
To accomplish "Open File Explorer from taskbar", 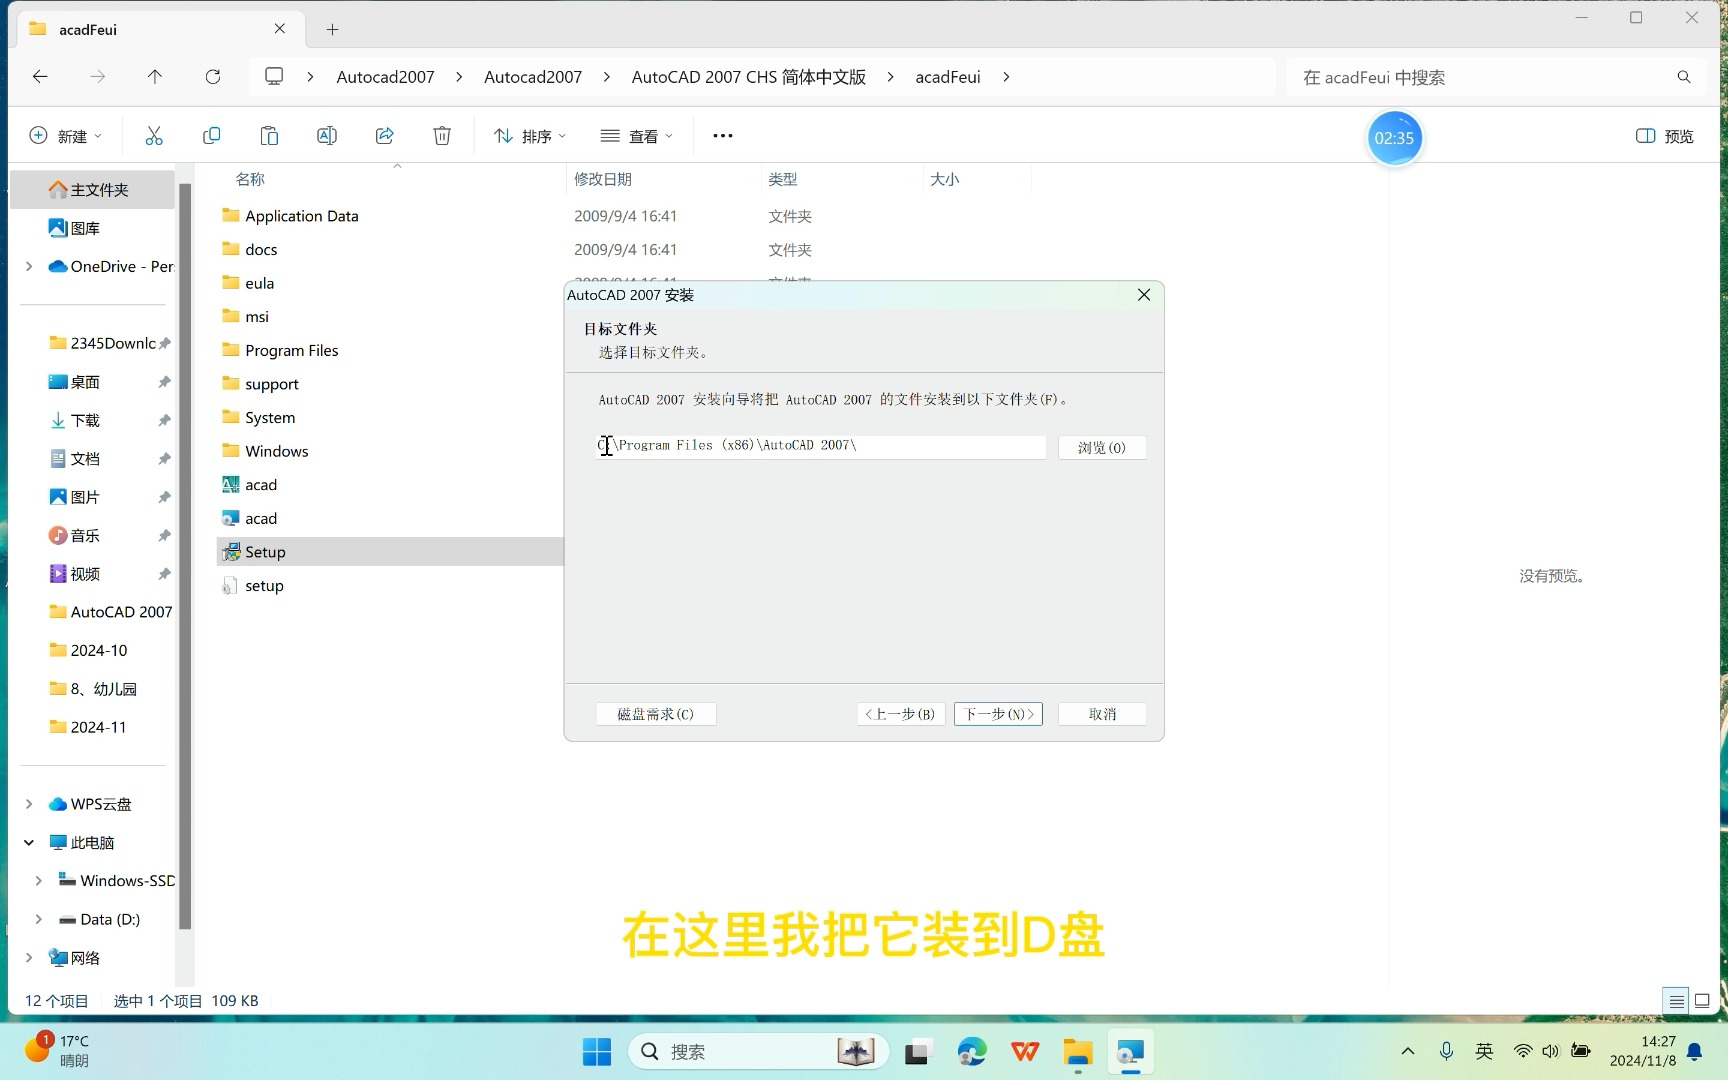I will click(x=1078, y=1052).
